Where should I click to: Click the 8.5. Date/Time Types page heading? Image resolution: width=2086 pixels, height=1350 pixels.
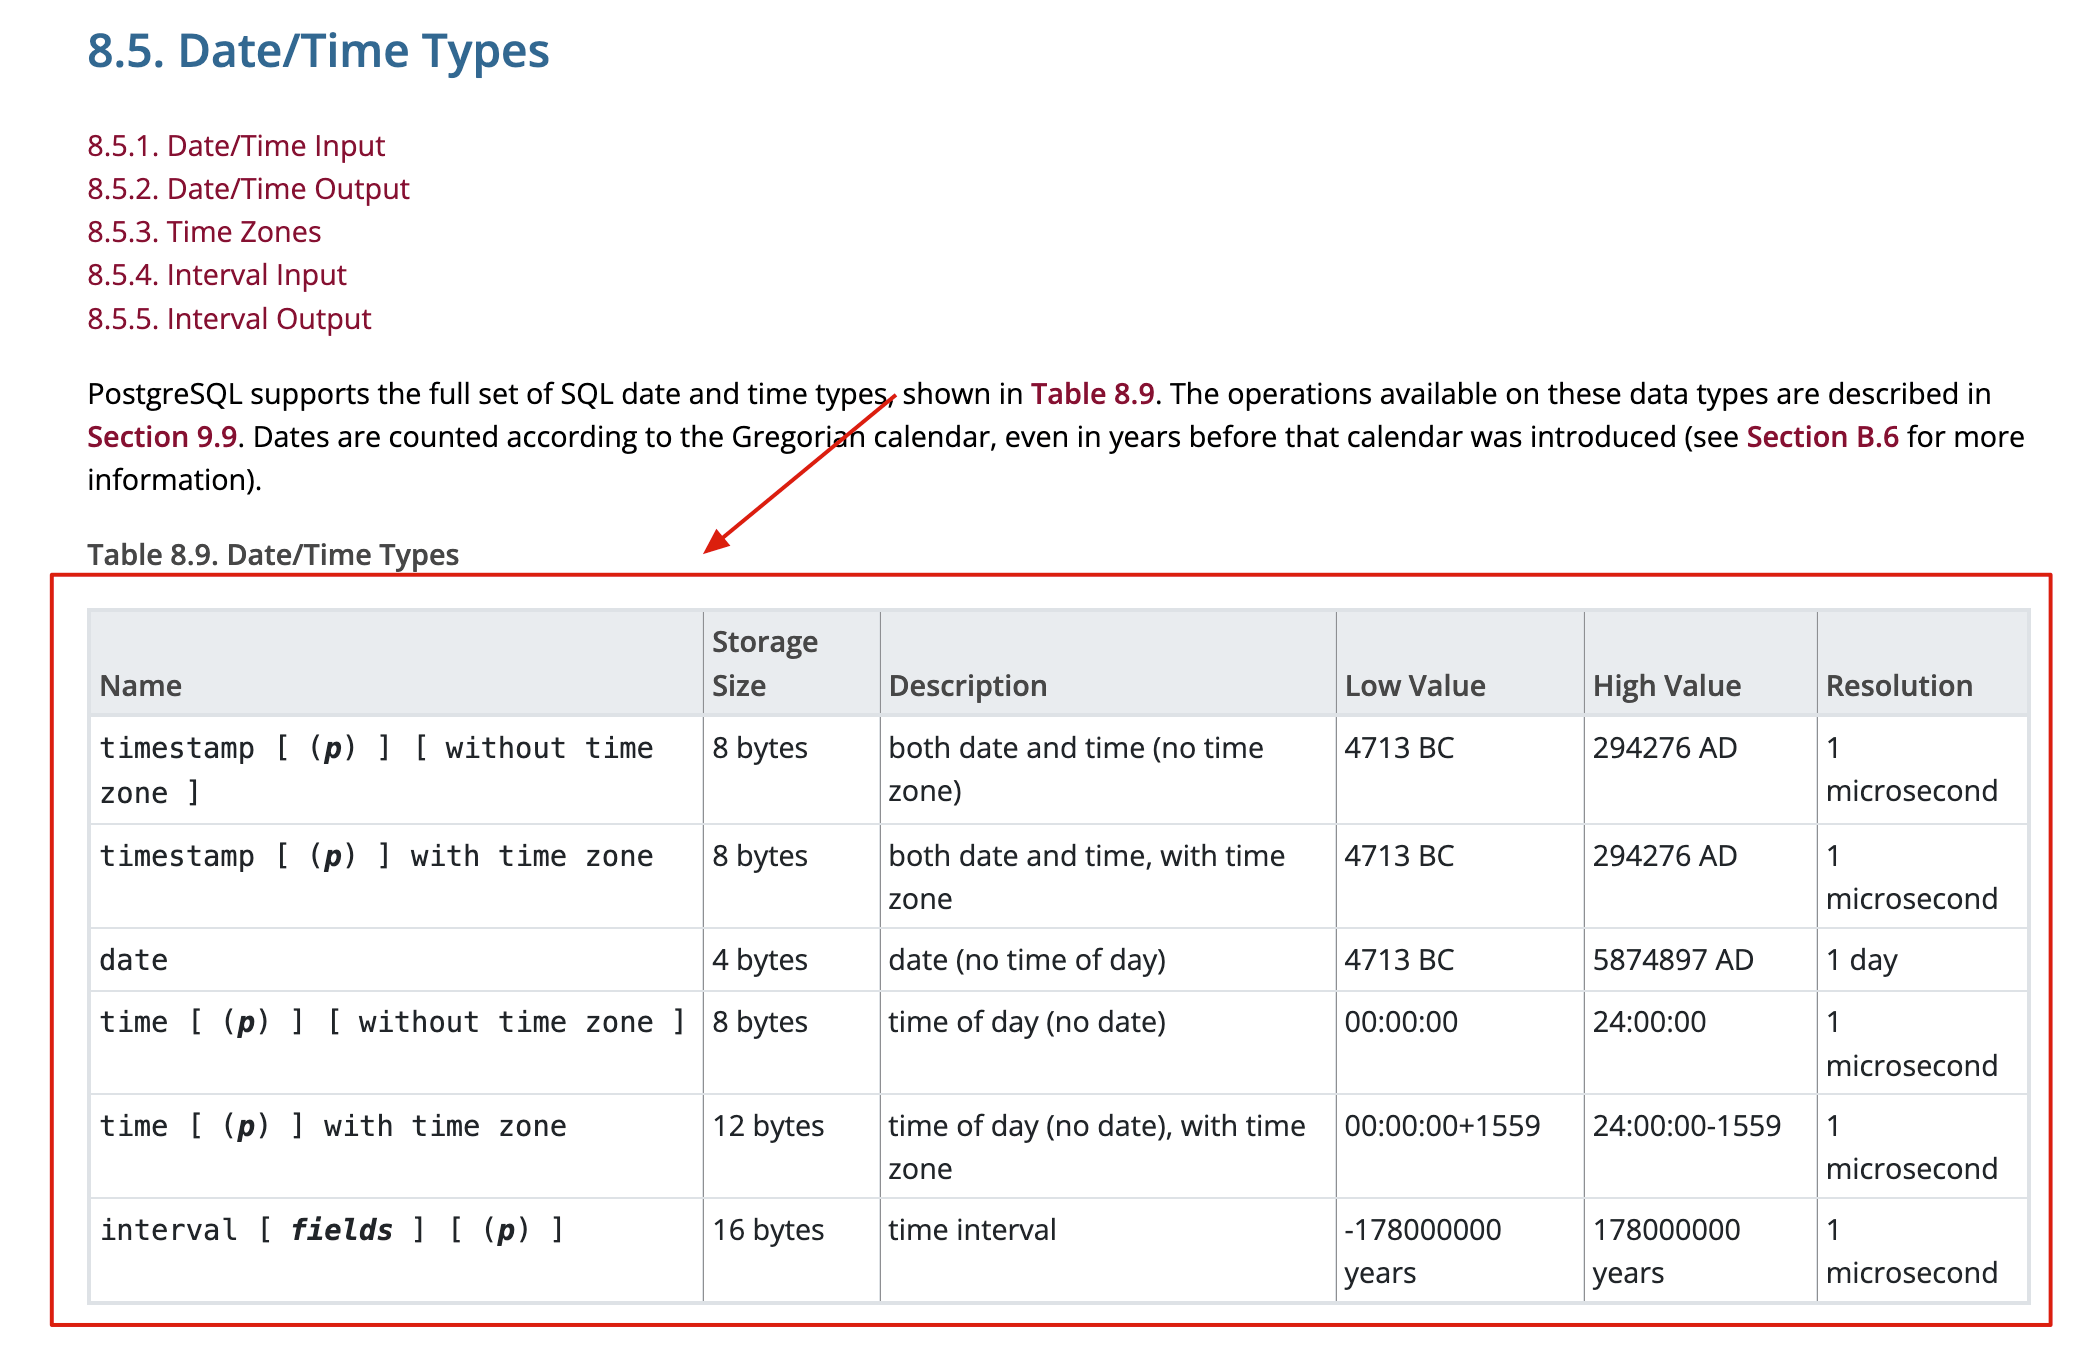(x=318, y=51)
